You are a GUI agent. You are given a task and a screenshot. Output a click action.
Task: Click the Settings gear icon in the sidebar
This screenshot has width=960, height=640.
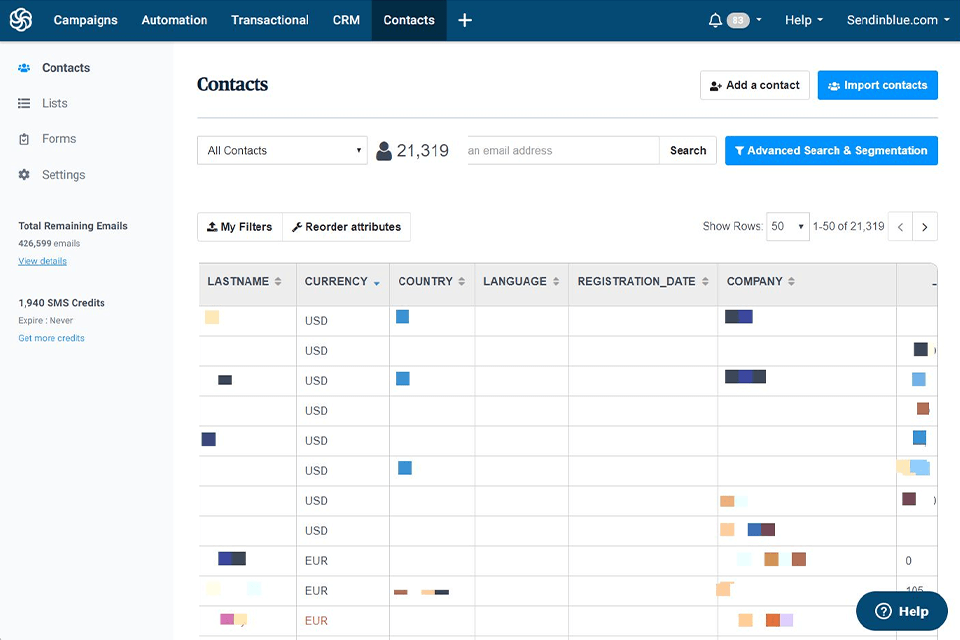(x=24, y=175)
